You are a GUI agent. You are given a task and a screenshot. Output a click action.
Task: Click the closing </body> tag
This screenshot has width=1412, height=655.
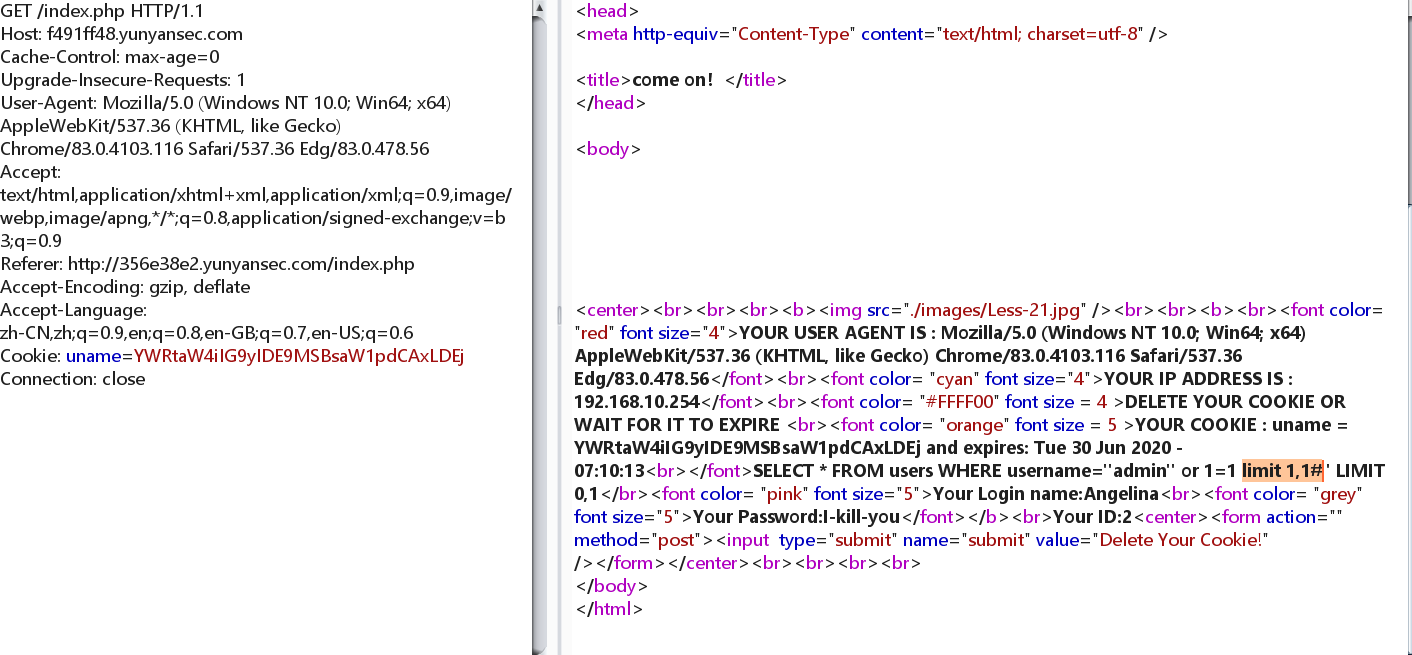(x=612, y=586)
